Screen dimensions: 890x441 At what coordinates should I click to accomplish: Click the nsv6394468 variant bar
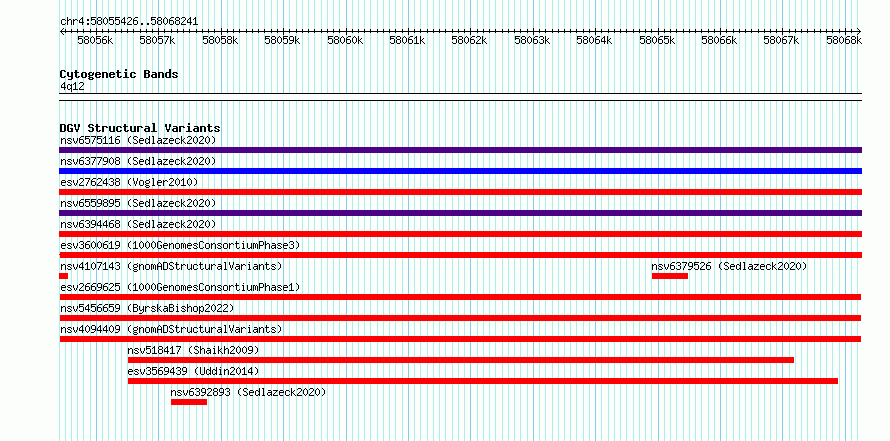[460, 234]
